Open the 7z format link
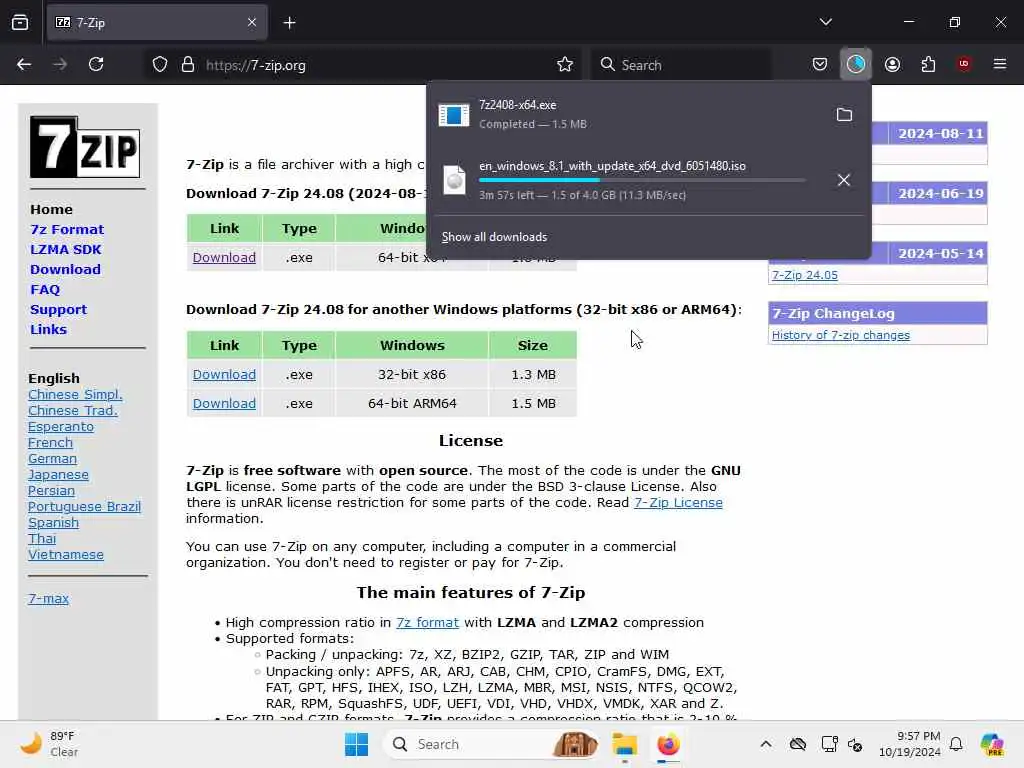The image size is (1024, 768). 427,623
